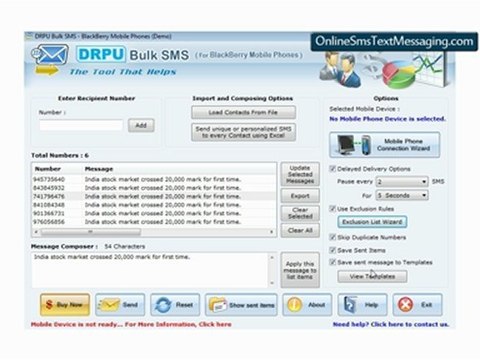Click the refresh arrows icon on Reset
Image resolution: width=480 pixels, height=360 pixels.
(x=163, y=305)
